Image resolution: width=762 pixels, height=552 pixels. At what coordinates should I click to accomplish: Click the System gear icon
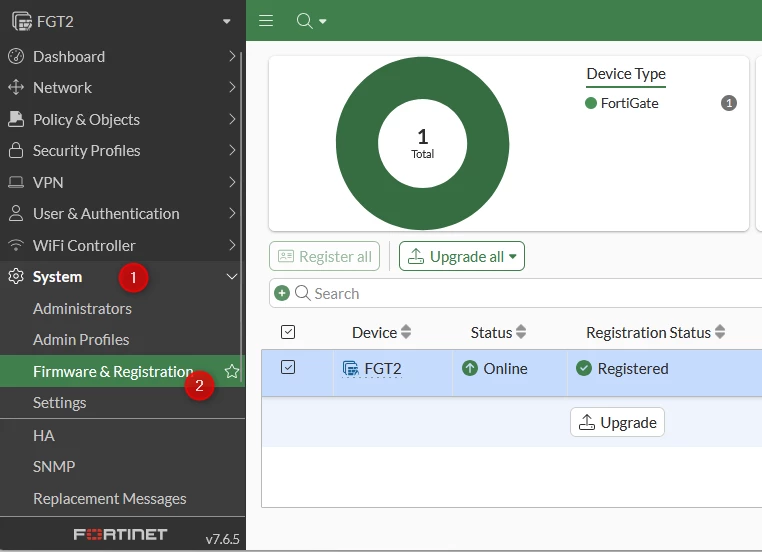[x=16, y=276]
